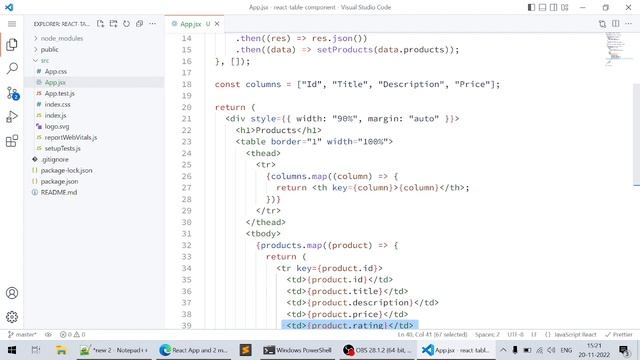The width and height of the screenshot is (640, 360).
Task: Switch to React App Edge window
Action: tap(194, 350)
